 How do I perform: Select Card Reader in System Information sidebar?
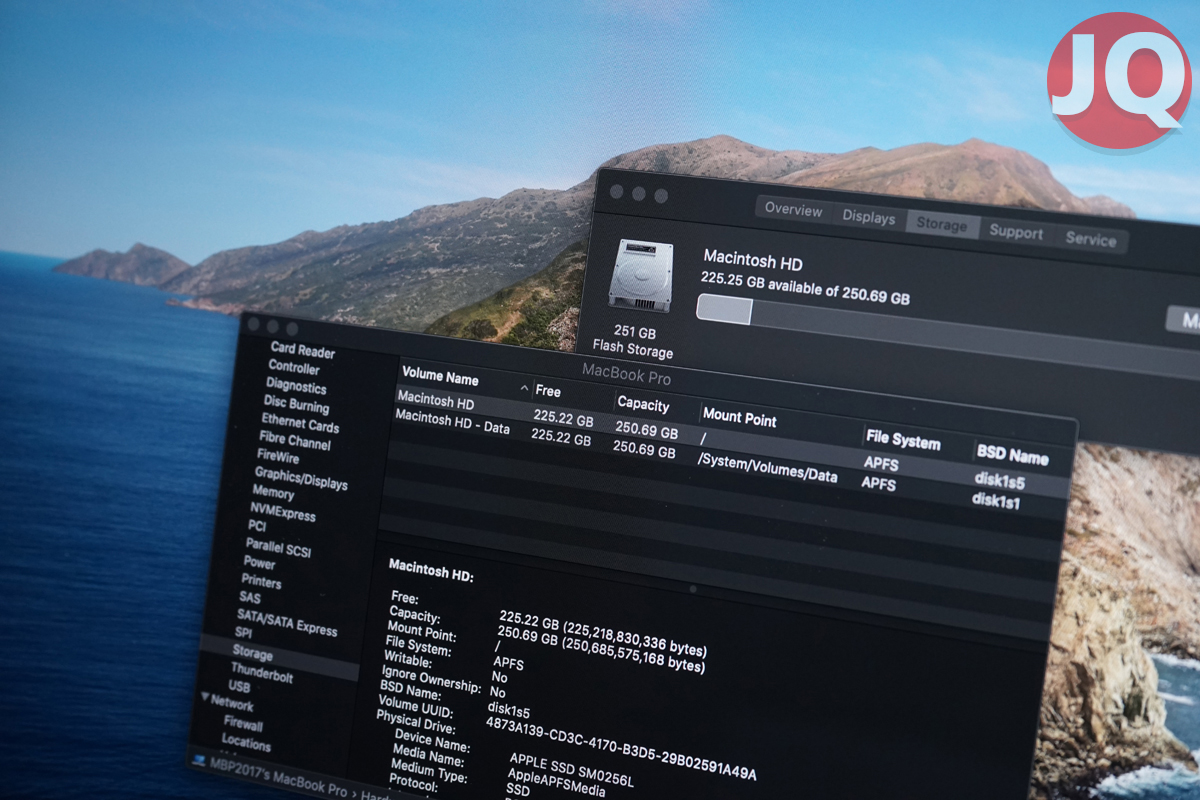[303, 350]
